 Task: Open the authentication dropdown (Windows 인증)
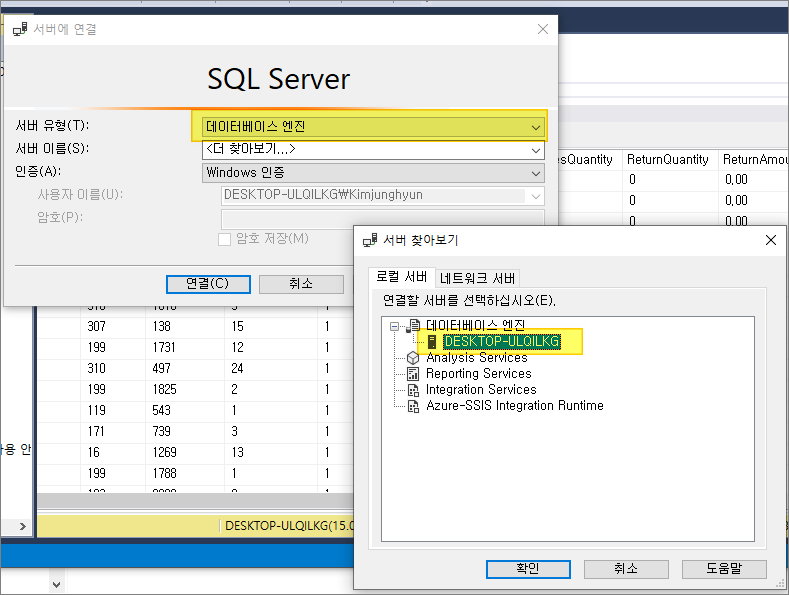pos(373,173)
